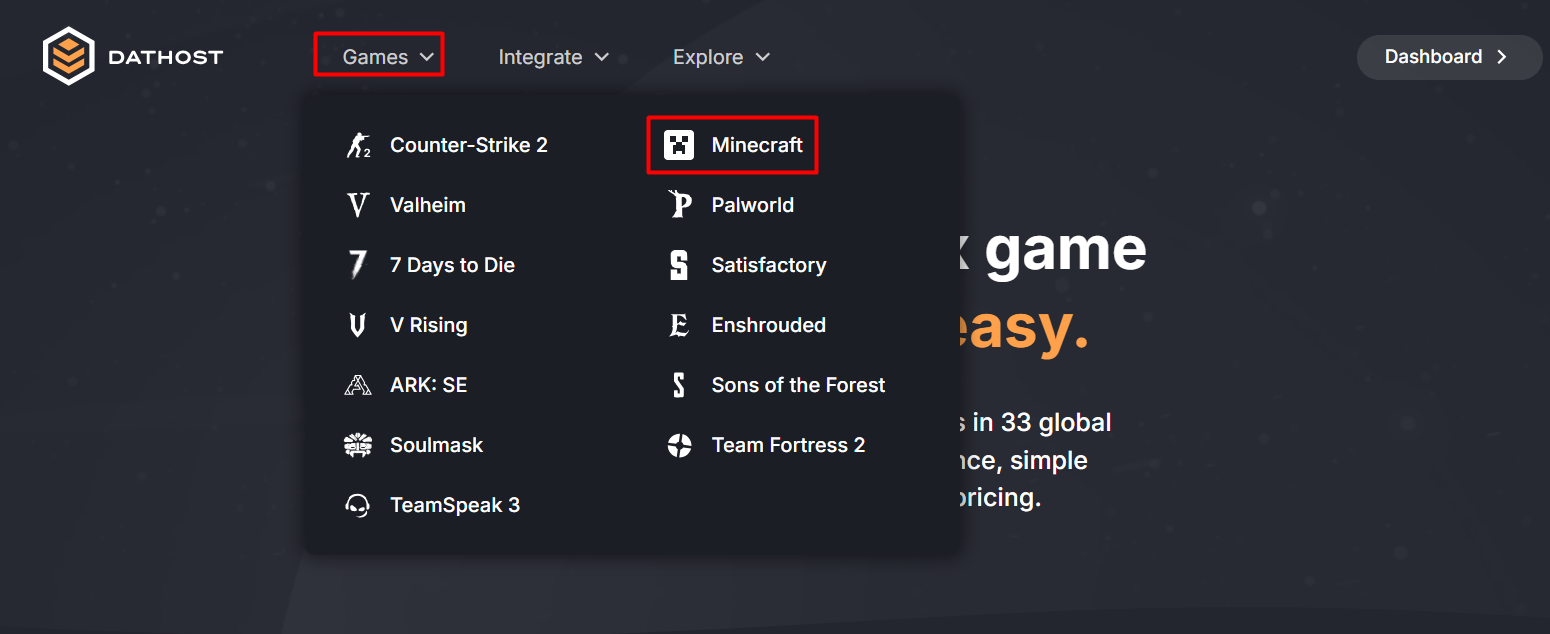Image resolution: width=1550 pixels, height=634 pixels.
Task: Click the Satisfactory S icon
Action: 679,265
